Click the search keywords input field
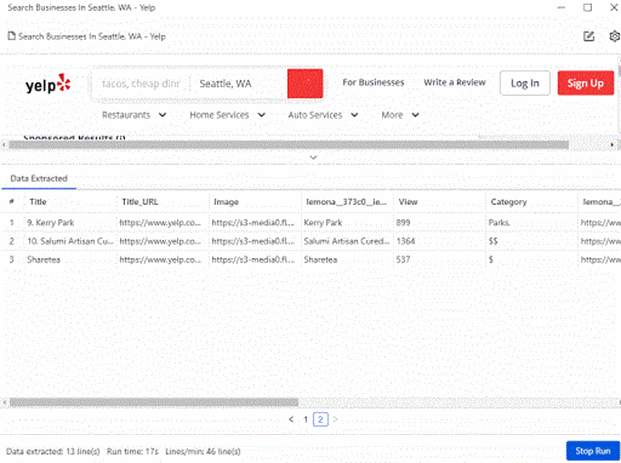Viewport: 621px width, 463px height. pyautogui.click(x=141, y=84)
